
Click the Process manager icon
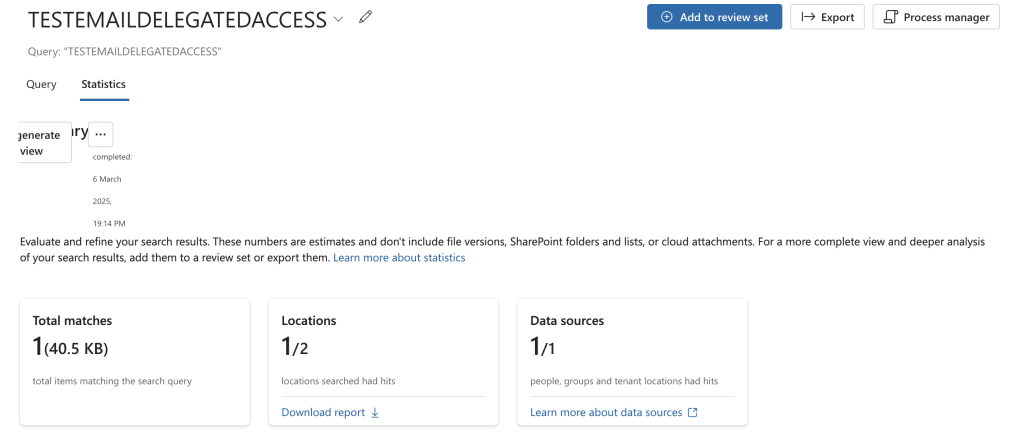click(x=891, y=17)
